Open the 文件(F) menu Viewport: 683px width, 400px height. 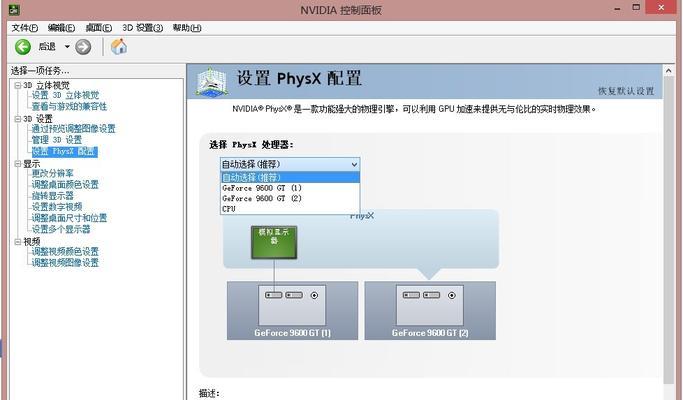(24, 28)
